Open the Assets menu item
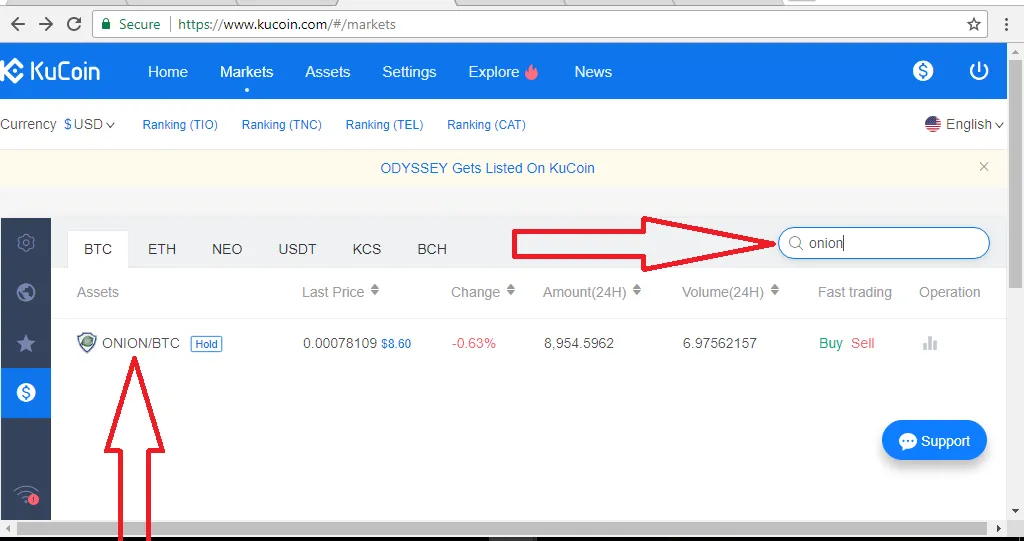Viewport: 1024px width, 541px height. tap(328, 72)
